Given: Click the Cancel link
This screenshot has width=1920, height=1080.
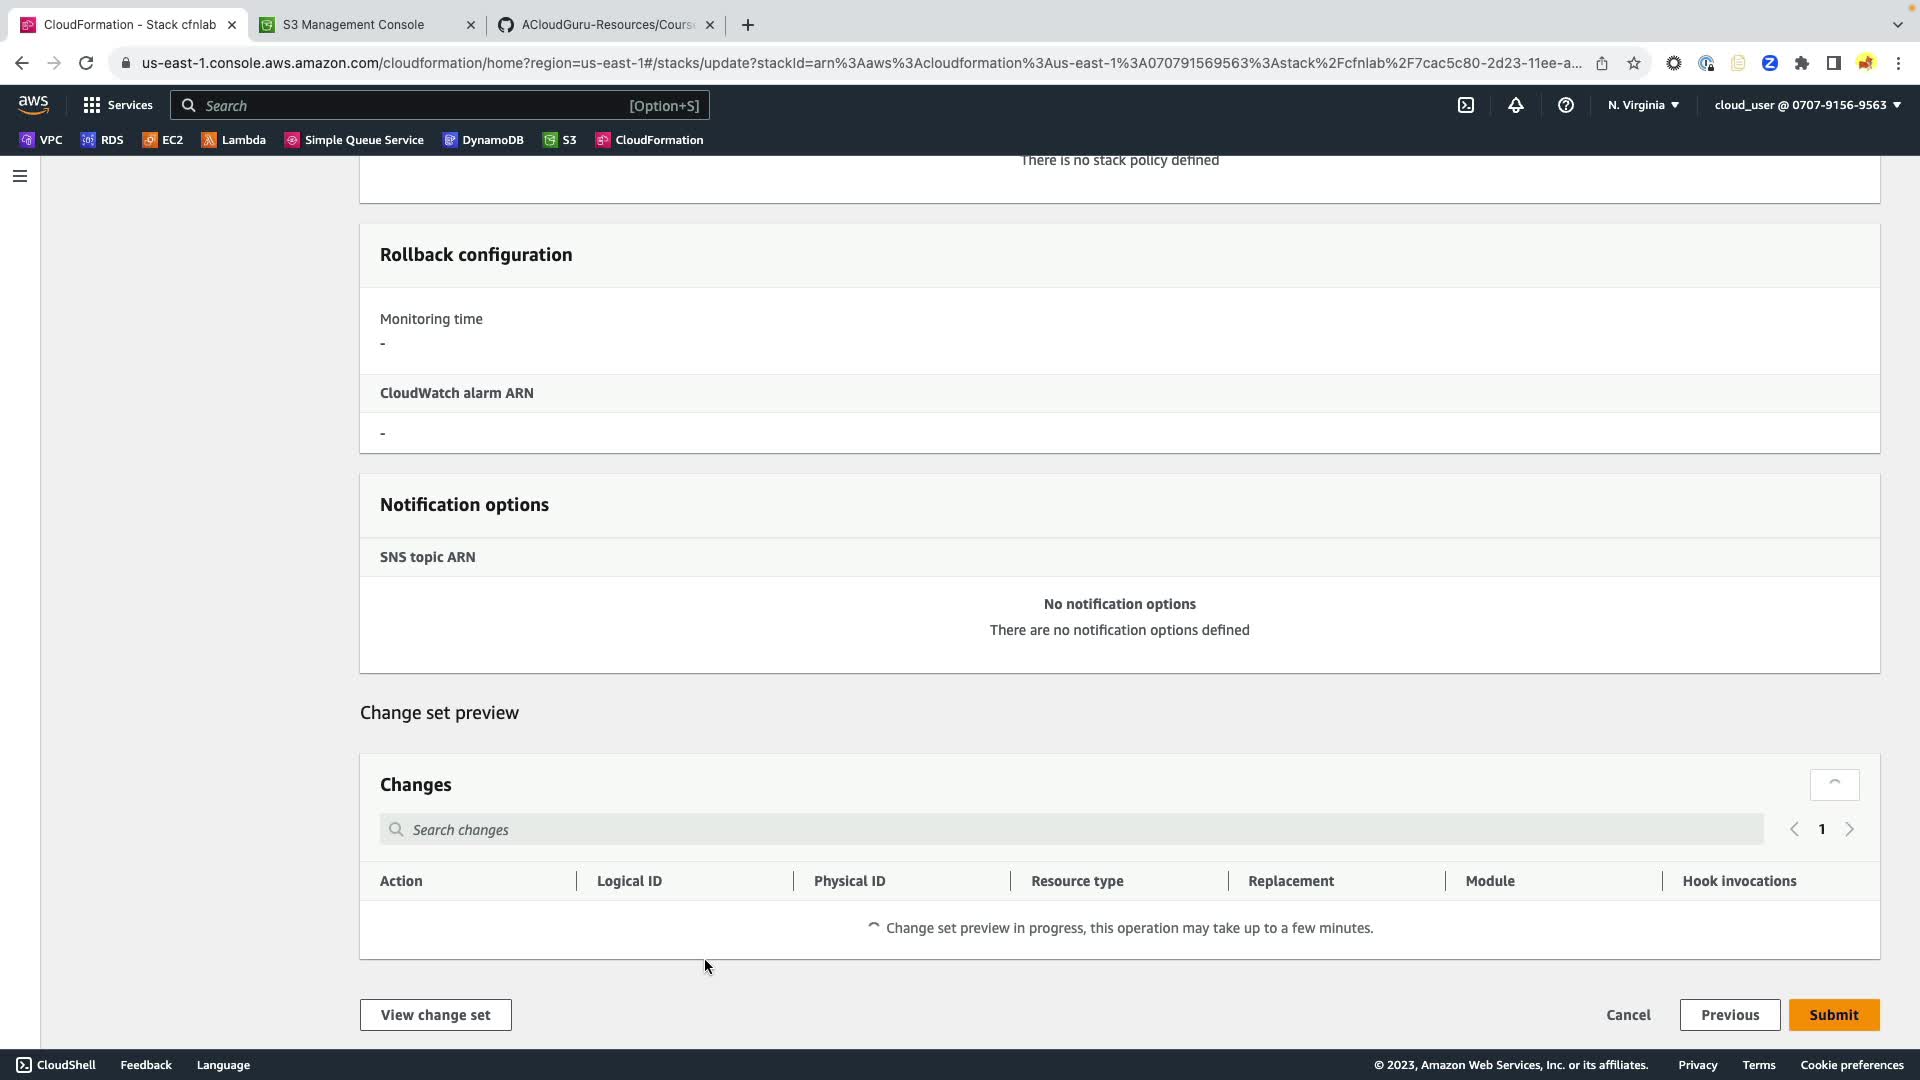Looking at the screenshot, I should click(1628, 1014).
